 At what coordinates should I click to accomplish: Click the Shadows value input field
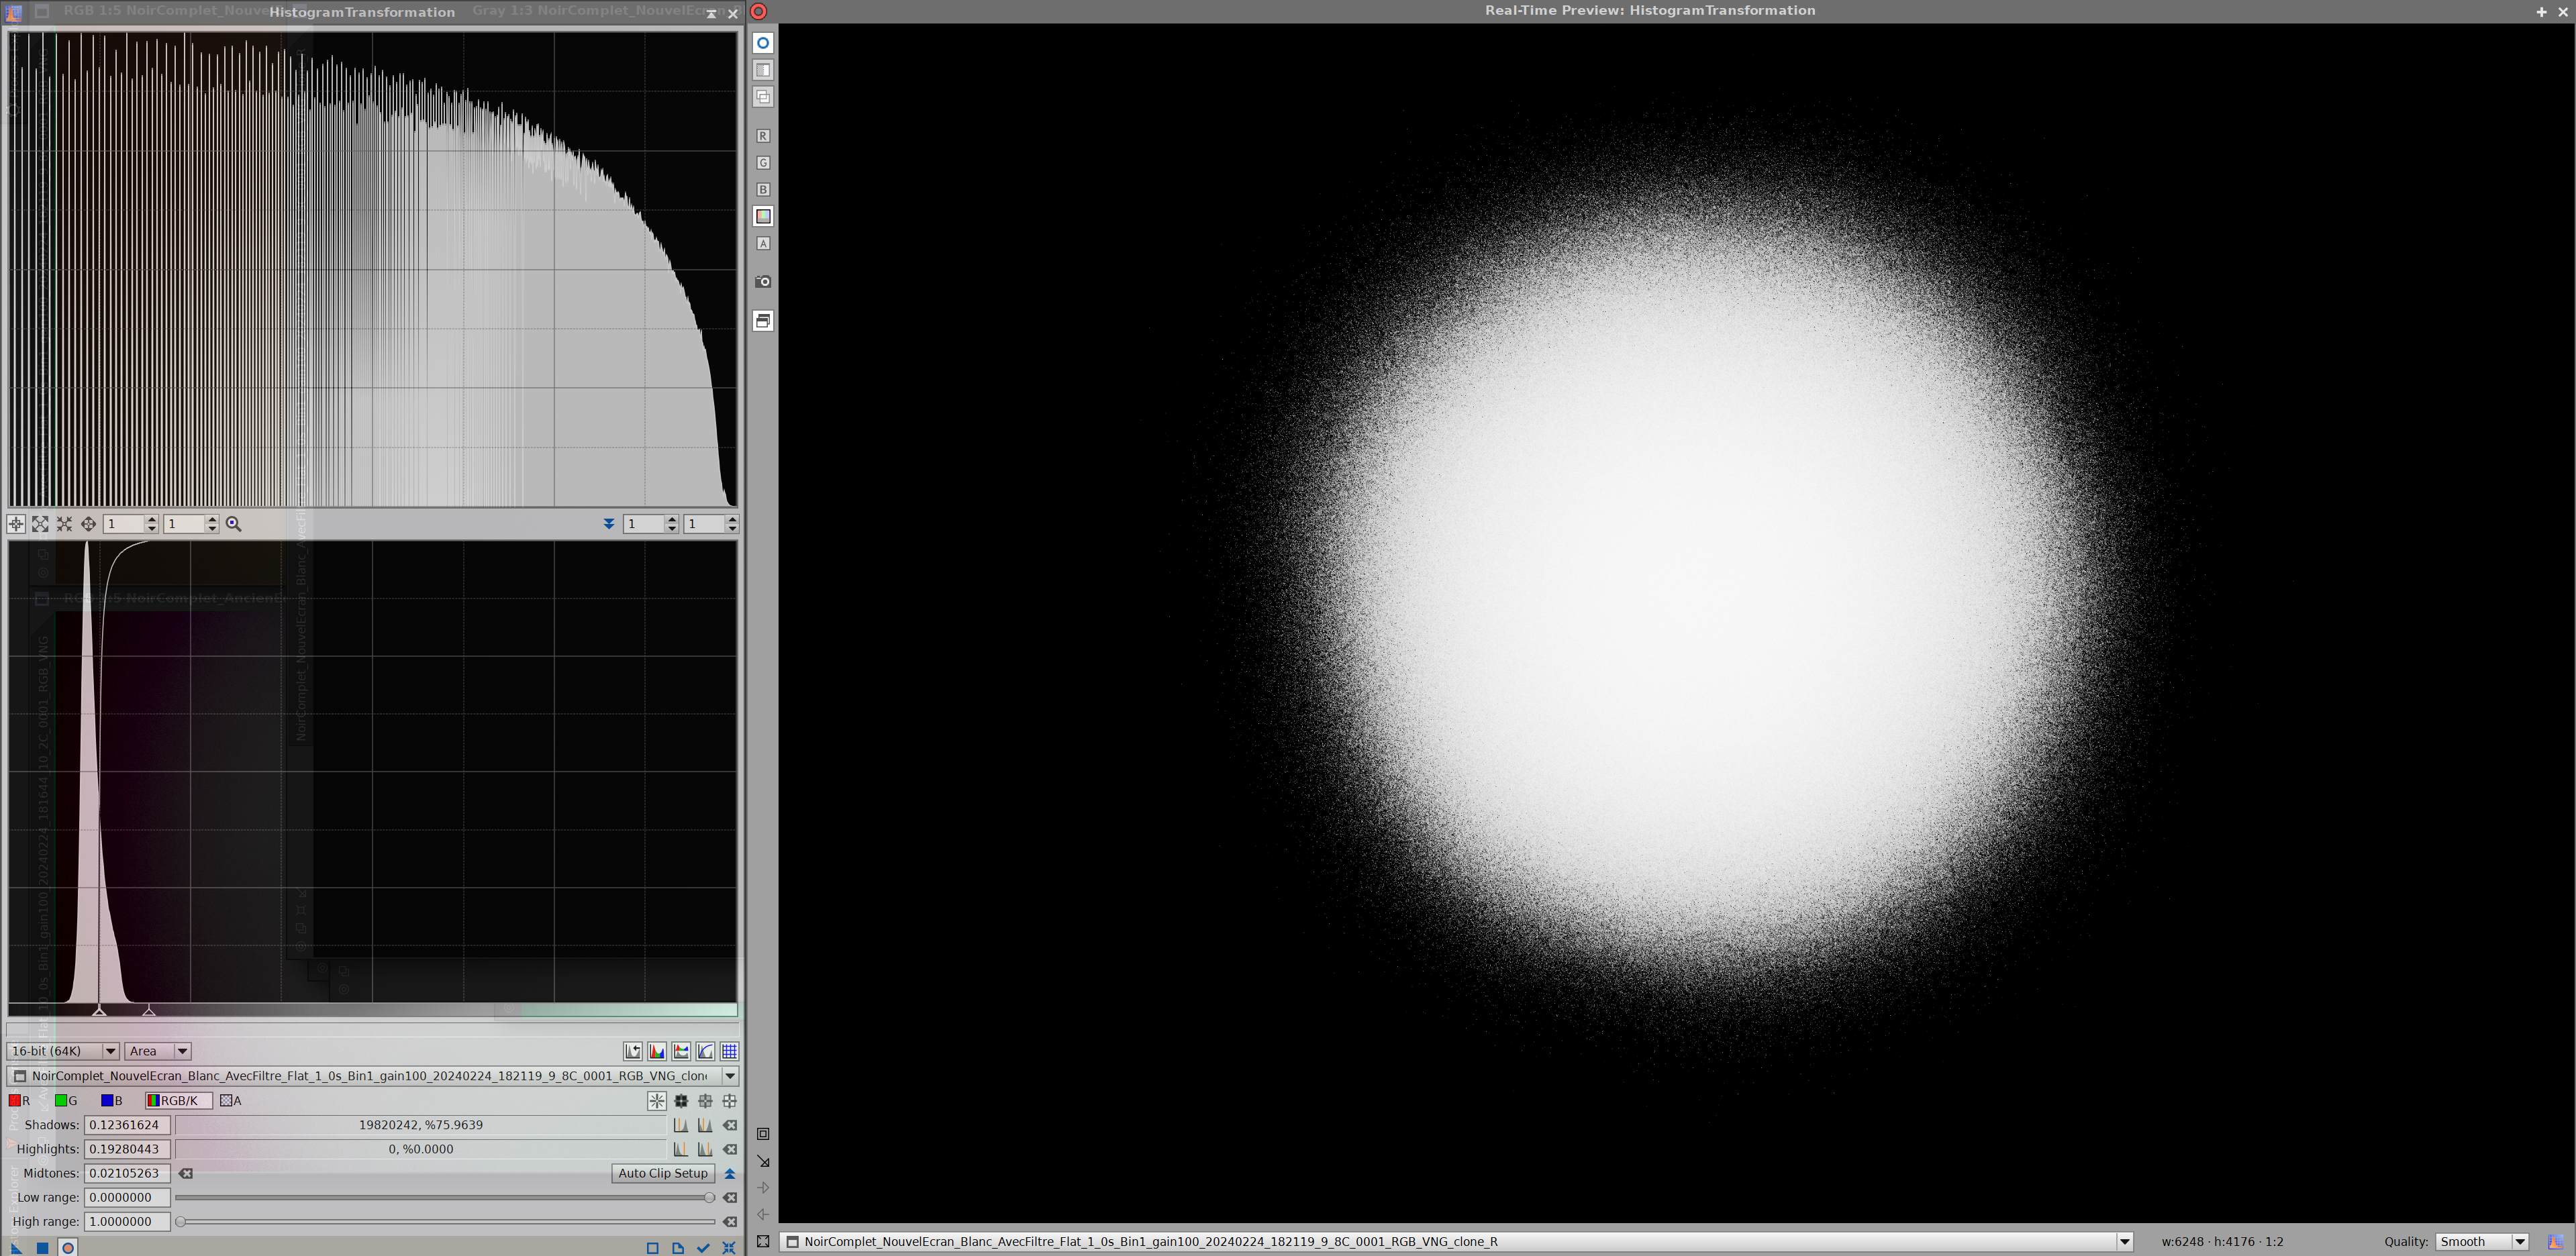126,1125
